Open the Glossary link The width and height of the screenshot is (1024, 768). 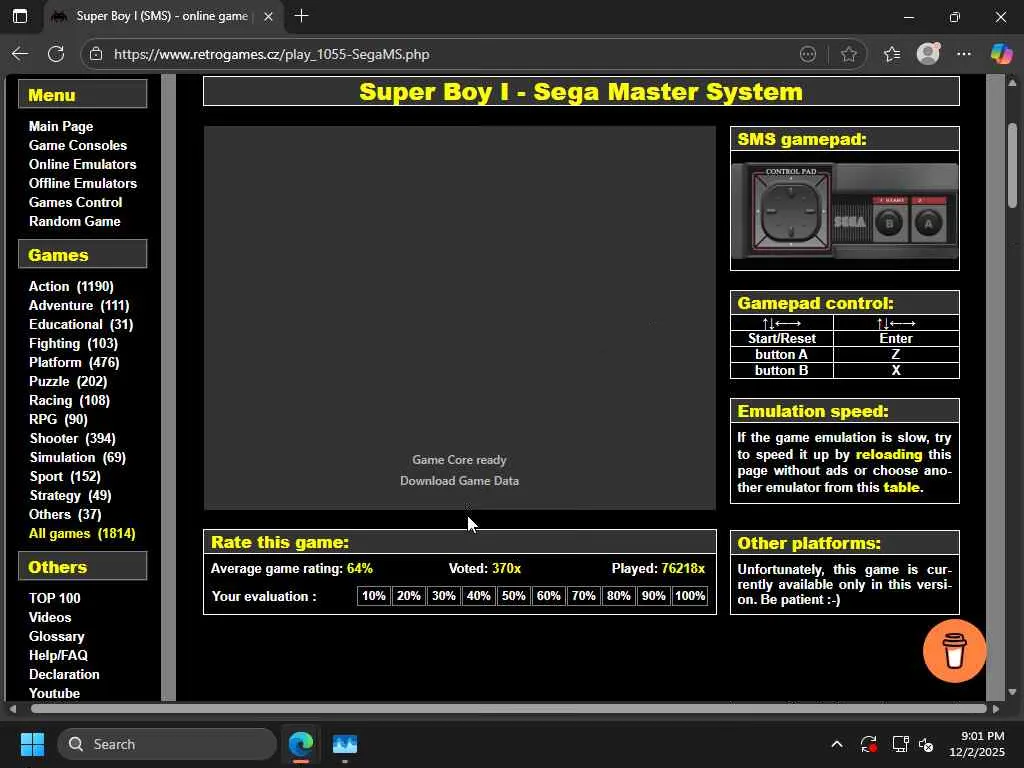click(56, 635)
